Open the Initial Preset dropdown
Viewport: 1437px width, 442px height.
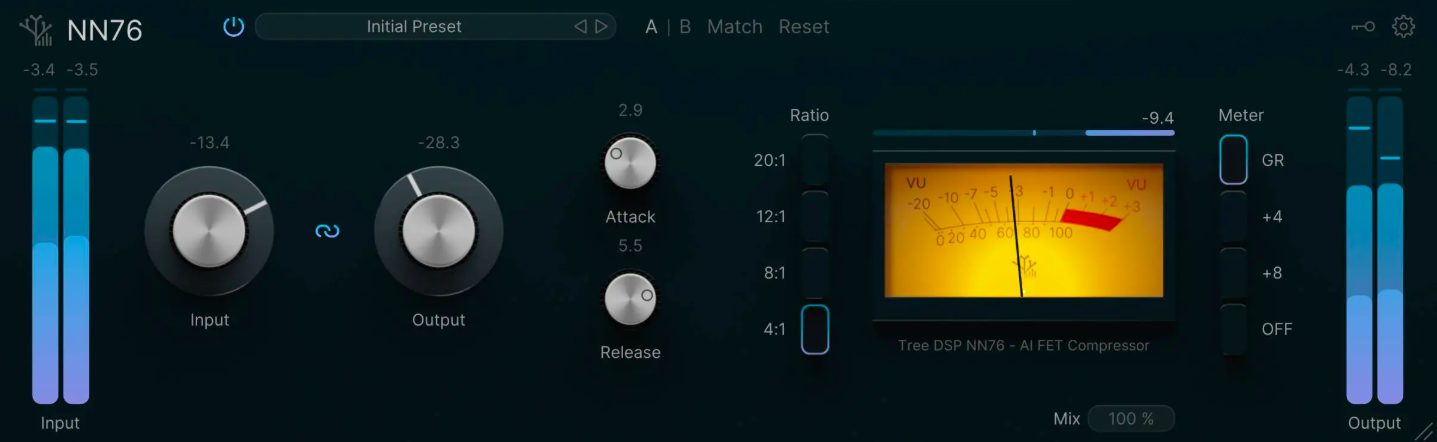pyautogui.click(x=414, y=27)
